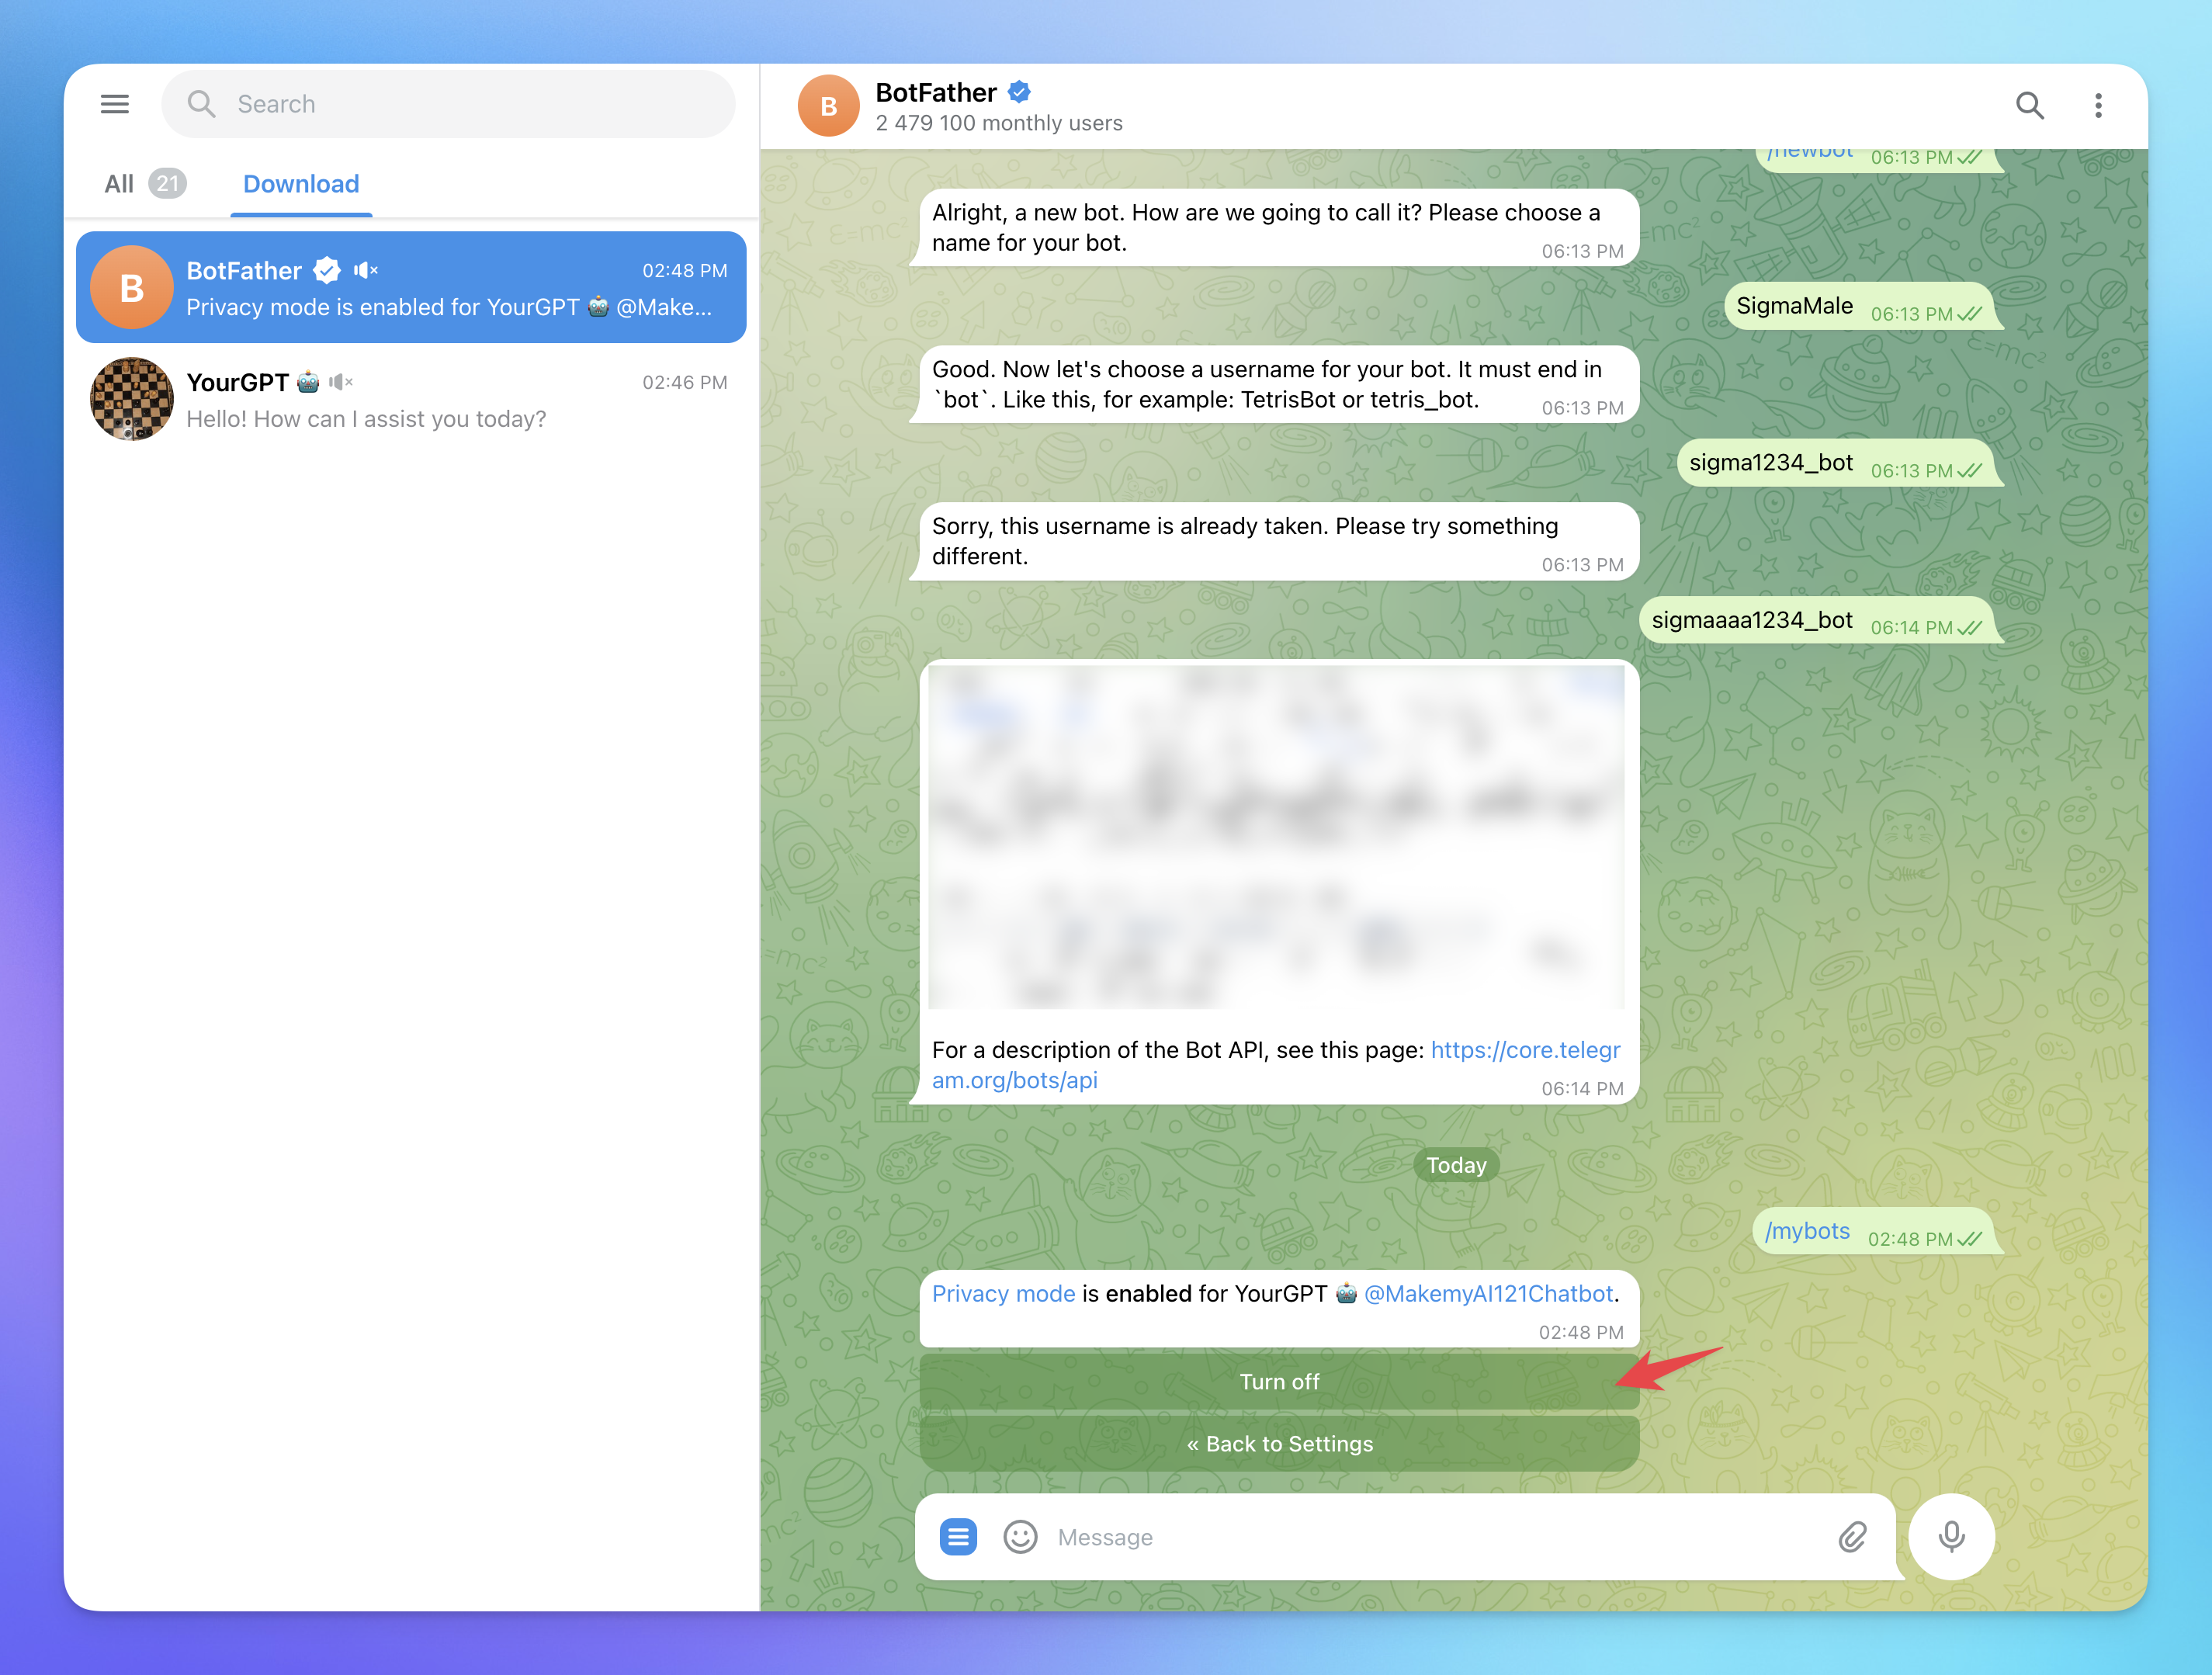Click the formatted messages icon in input
Image resolution: width=2212 pixels, height=1675 pixels.
[961, 1535]
